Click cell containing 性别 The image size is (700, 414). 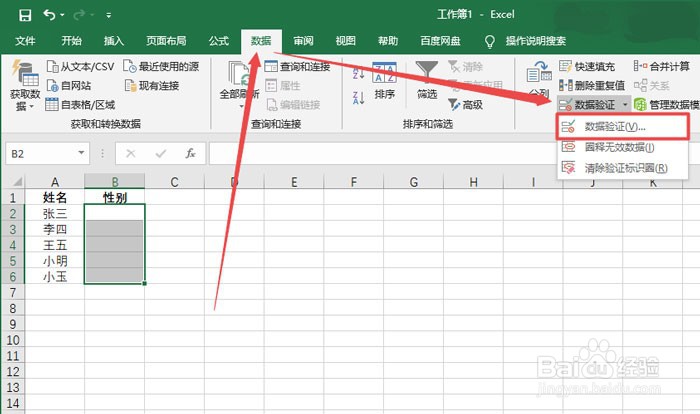point(115,197)
